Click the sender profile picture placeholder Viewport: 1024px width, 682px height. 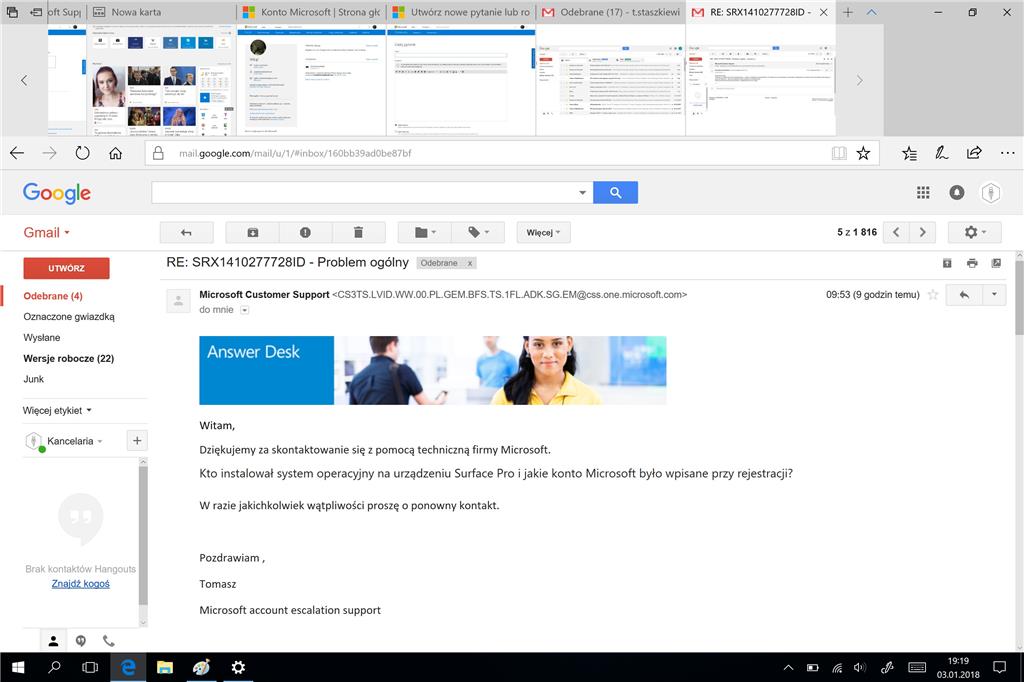(178, 301)
